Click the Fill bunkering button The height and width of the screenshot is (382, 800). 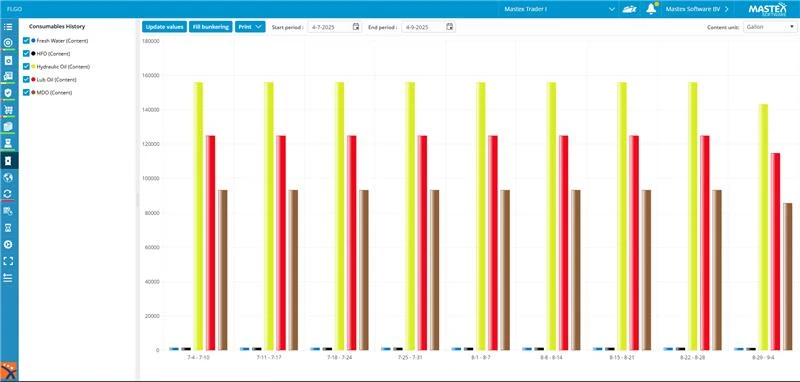pos(211,27)
